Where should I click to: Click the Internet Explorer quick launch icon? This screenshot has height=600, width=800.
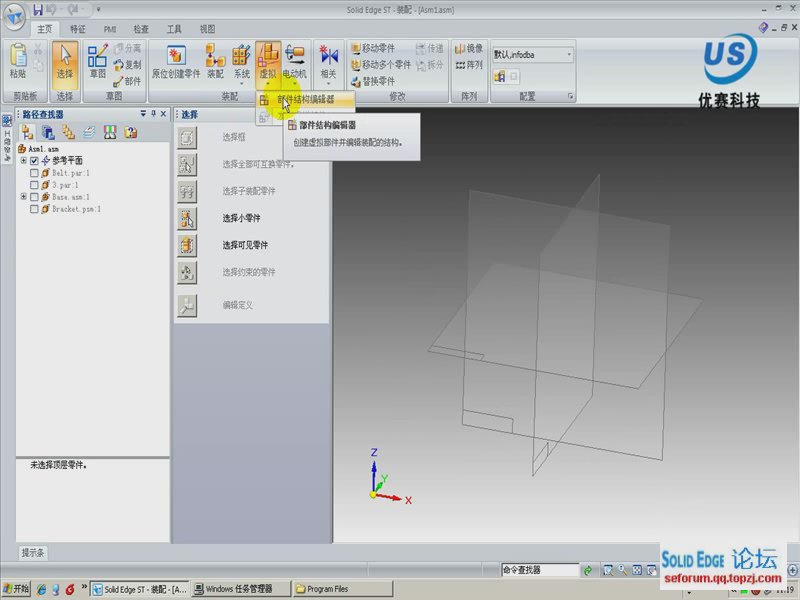click(x=41, y=589)
